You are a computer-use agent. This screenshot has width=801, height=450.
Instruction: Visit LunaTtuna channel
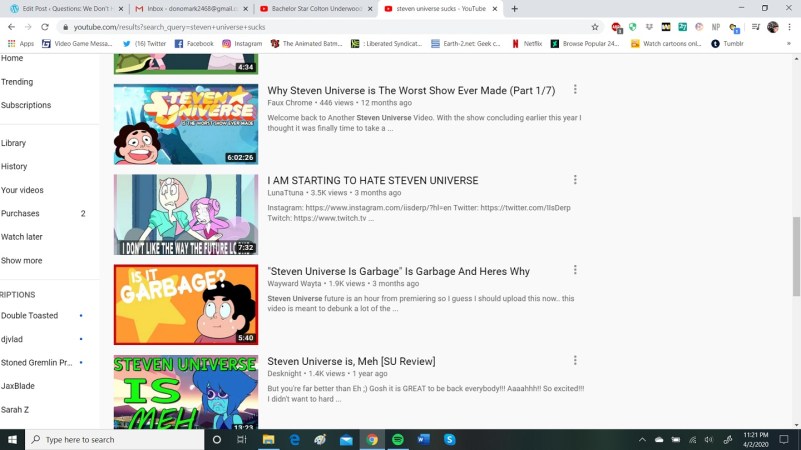[x=285, y=193]
